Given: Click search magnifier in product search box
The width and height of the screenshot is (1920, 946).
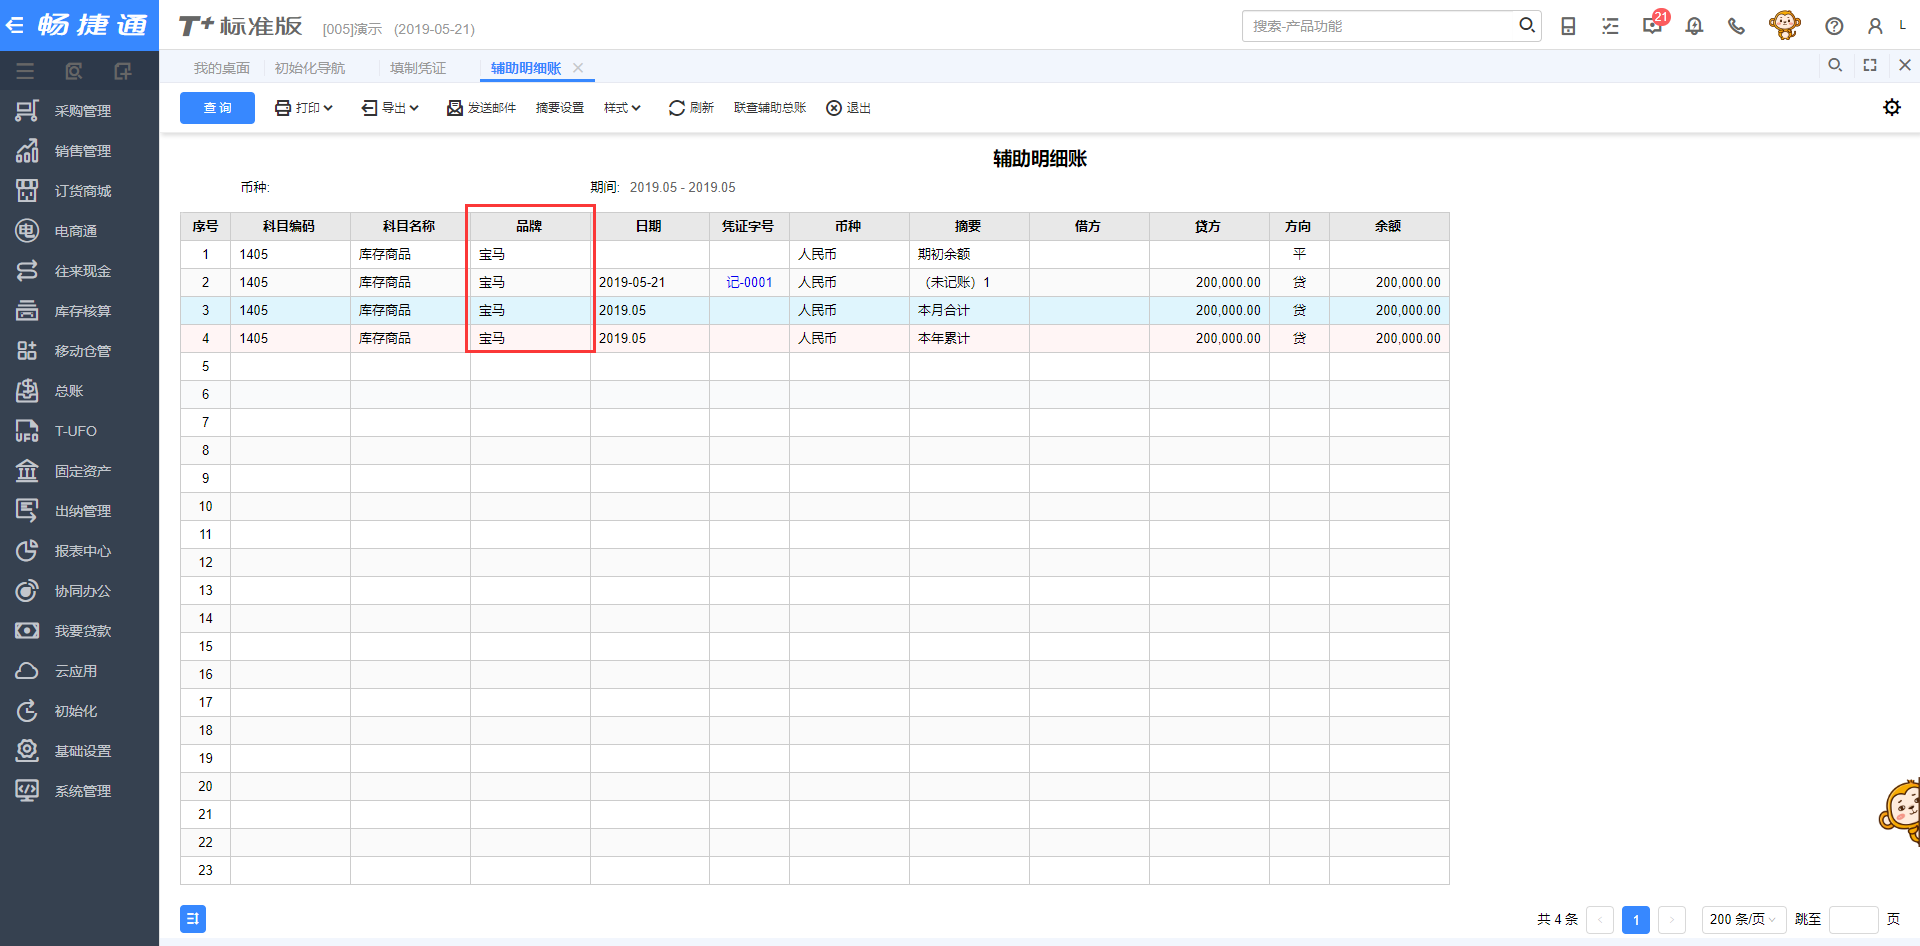Looking at the screenshot, I should (x=1526, y=25).
